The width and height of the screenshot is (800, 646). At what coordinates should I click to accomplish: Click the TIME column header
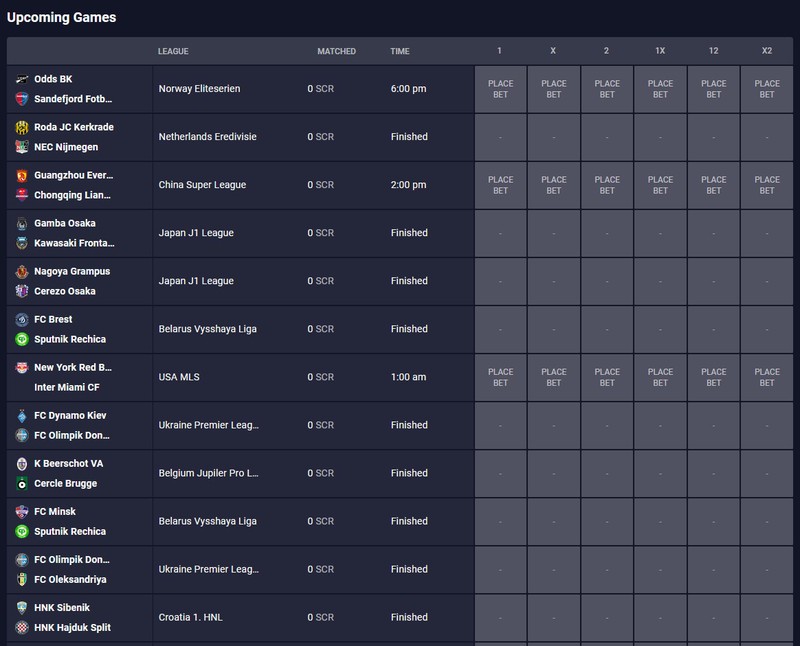click(400, 51)
